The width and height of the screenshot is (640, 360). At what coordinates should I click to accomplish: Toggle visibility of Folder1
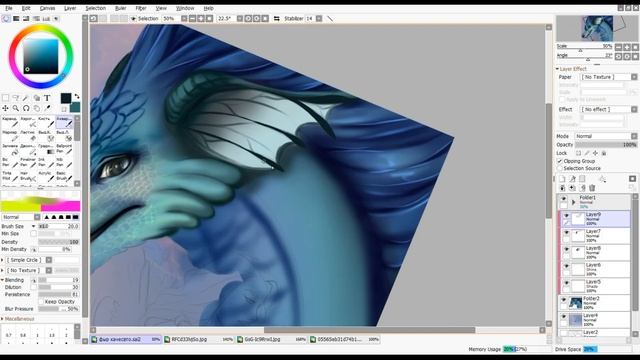pyautogui.click(x=564, y=199)
